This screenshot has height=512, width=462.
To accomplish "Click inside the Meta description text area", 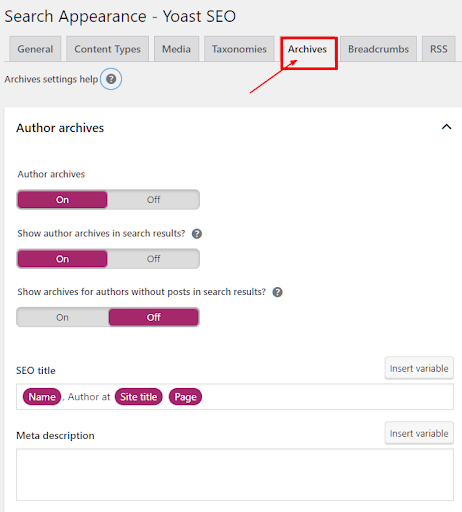I will pyautogui.click(x=235, y=475).
